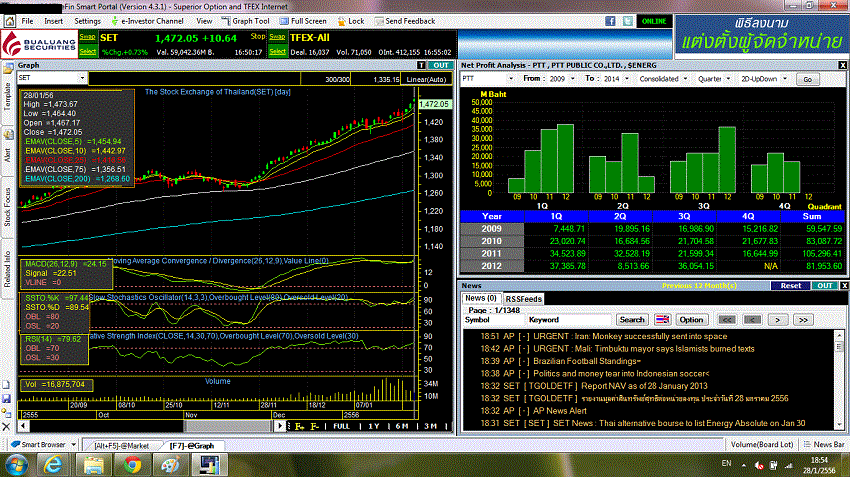Click the OUT button in News header
Image resolution: width=850 pixels, height=477 pixels.
click(x=825, y=286)
